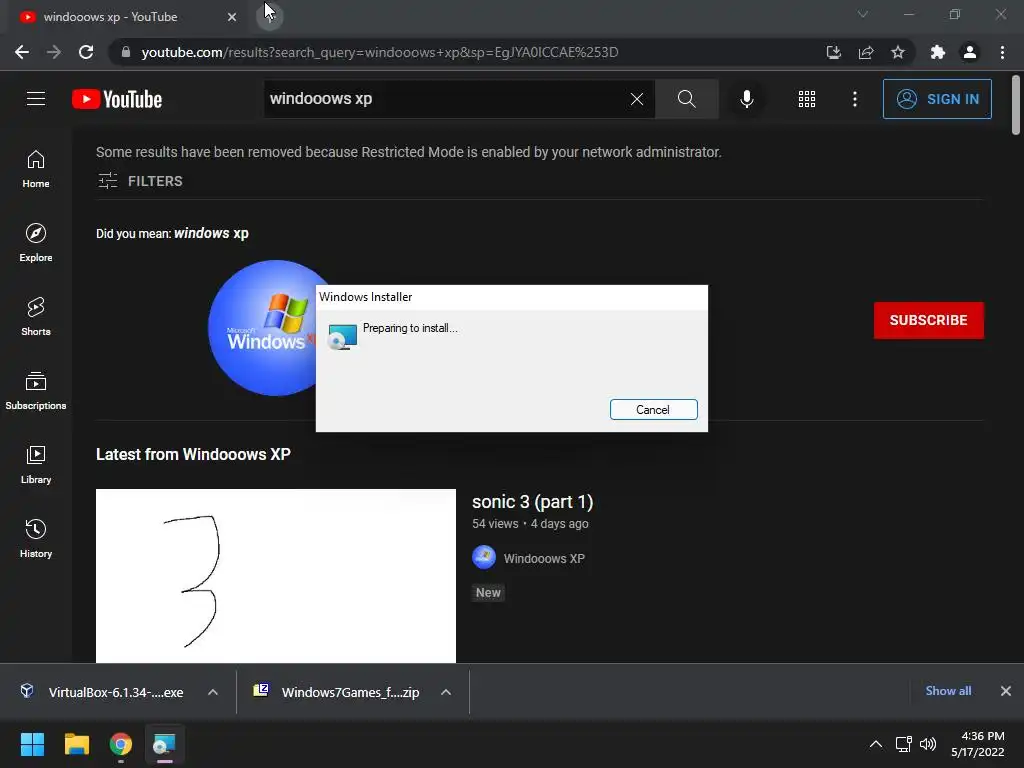Screen dimensions: 1024x768
Task: Open the YouTube apps grid
Action: click(x=807, y=99)
